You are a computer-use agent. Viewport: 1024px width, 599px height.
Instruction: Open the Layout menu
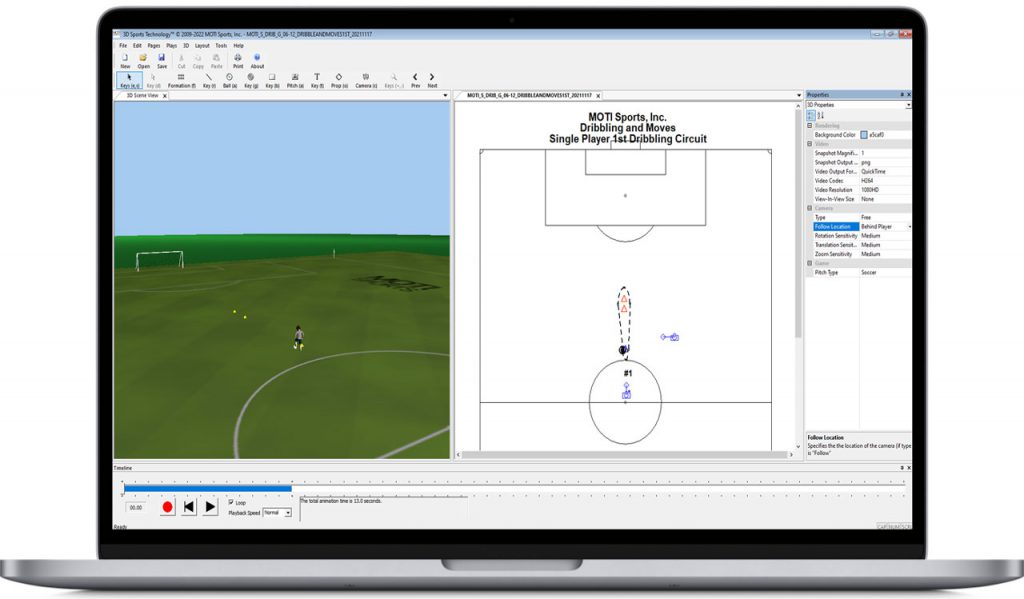coord(202,46)
